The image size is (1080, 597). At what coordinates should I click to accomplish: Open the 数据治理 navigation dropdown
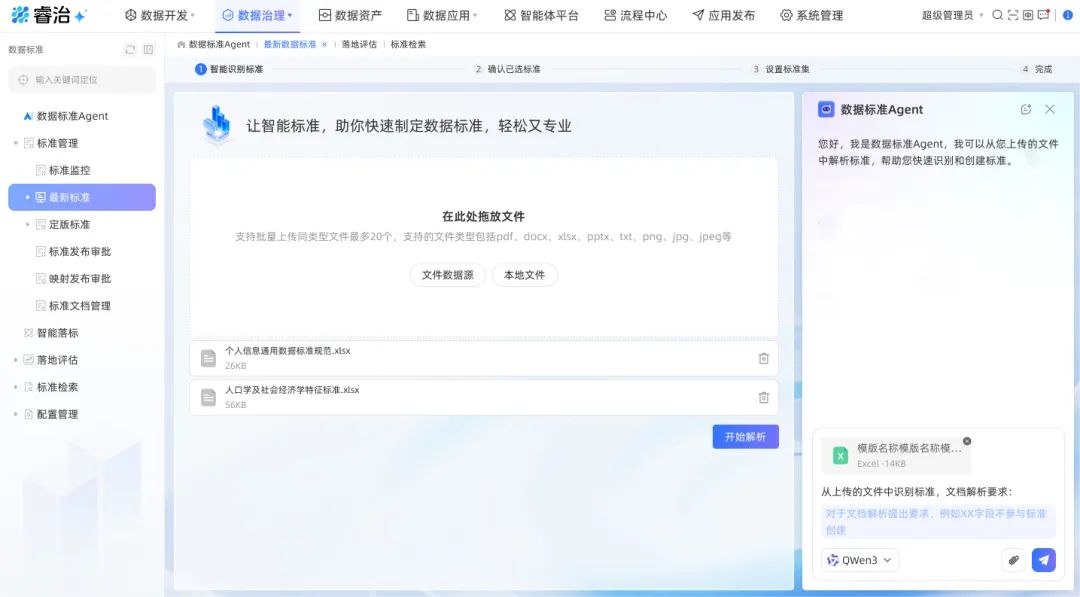[x=257, y=15]
